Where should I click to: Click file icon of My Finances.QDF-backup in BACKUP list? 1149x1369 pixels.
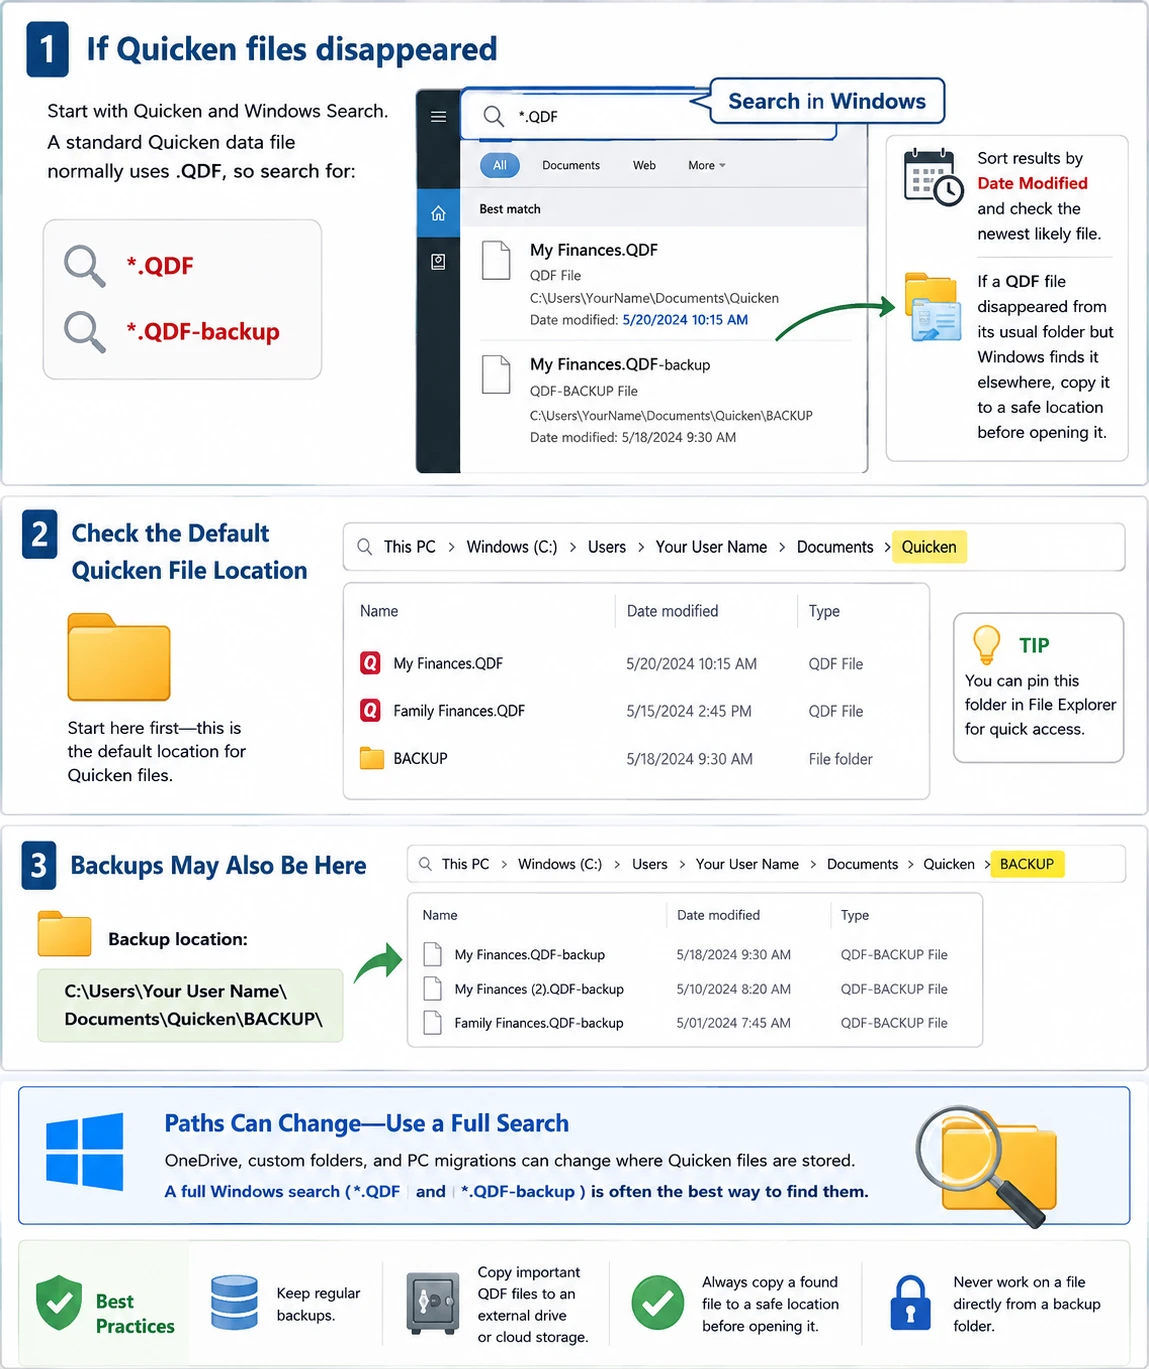coord(432,954)
